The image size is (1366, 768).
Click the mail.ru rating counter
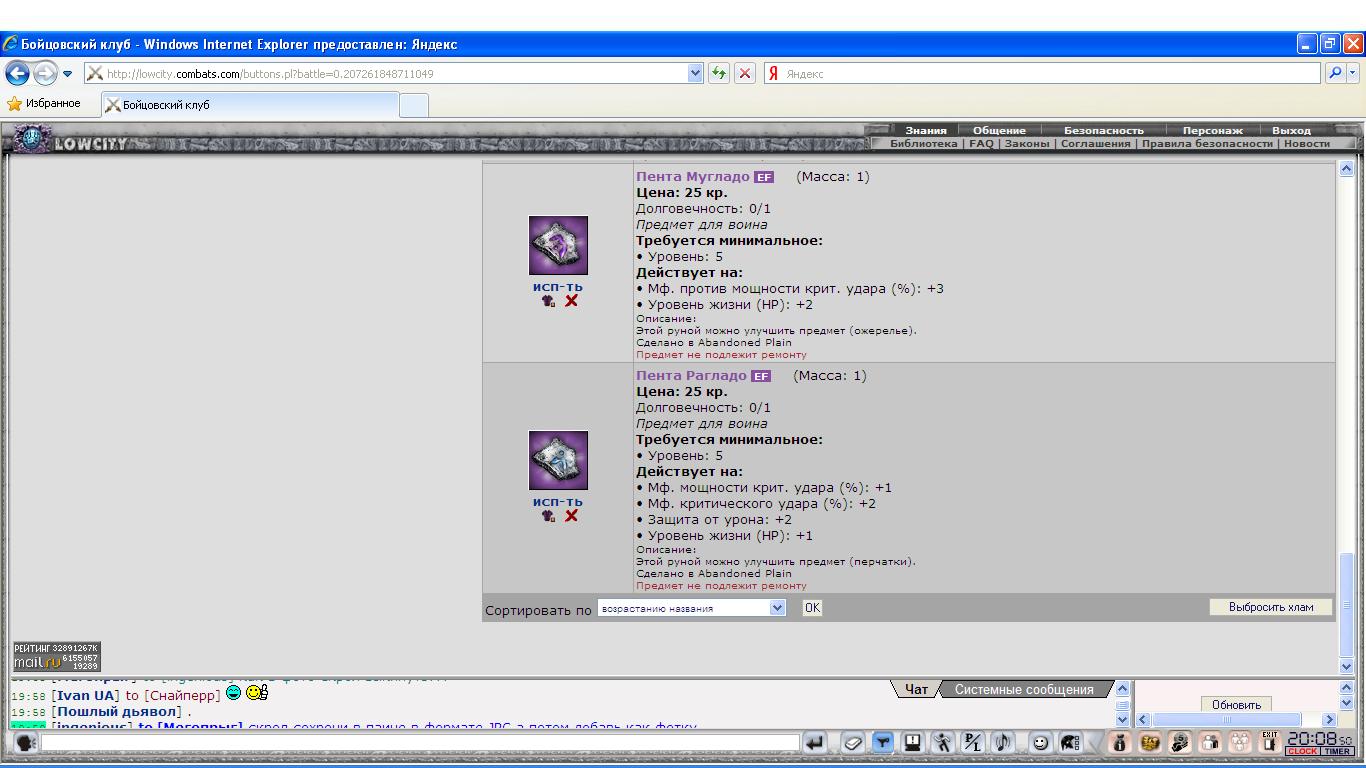(56, 657)
